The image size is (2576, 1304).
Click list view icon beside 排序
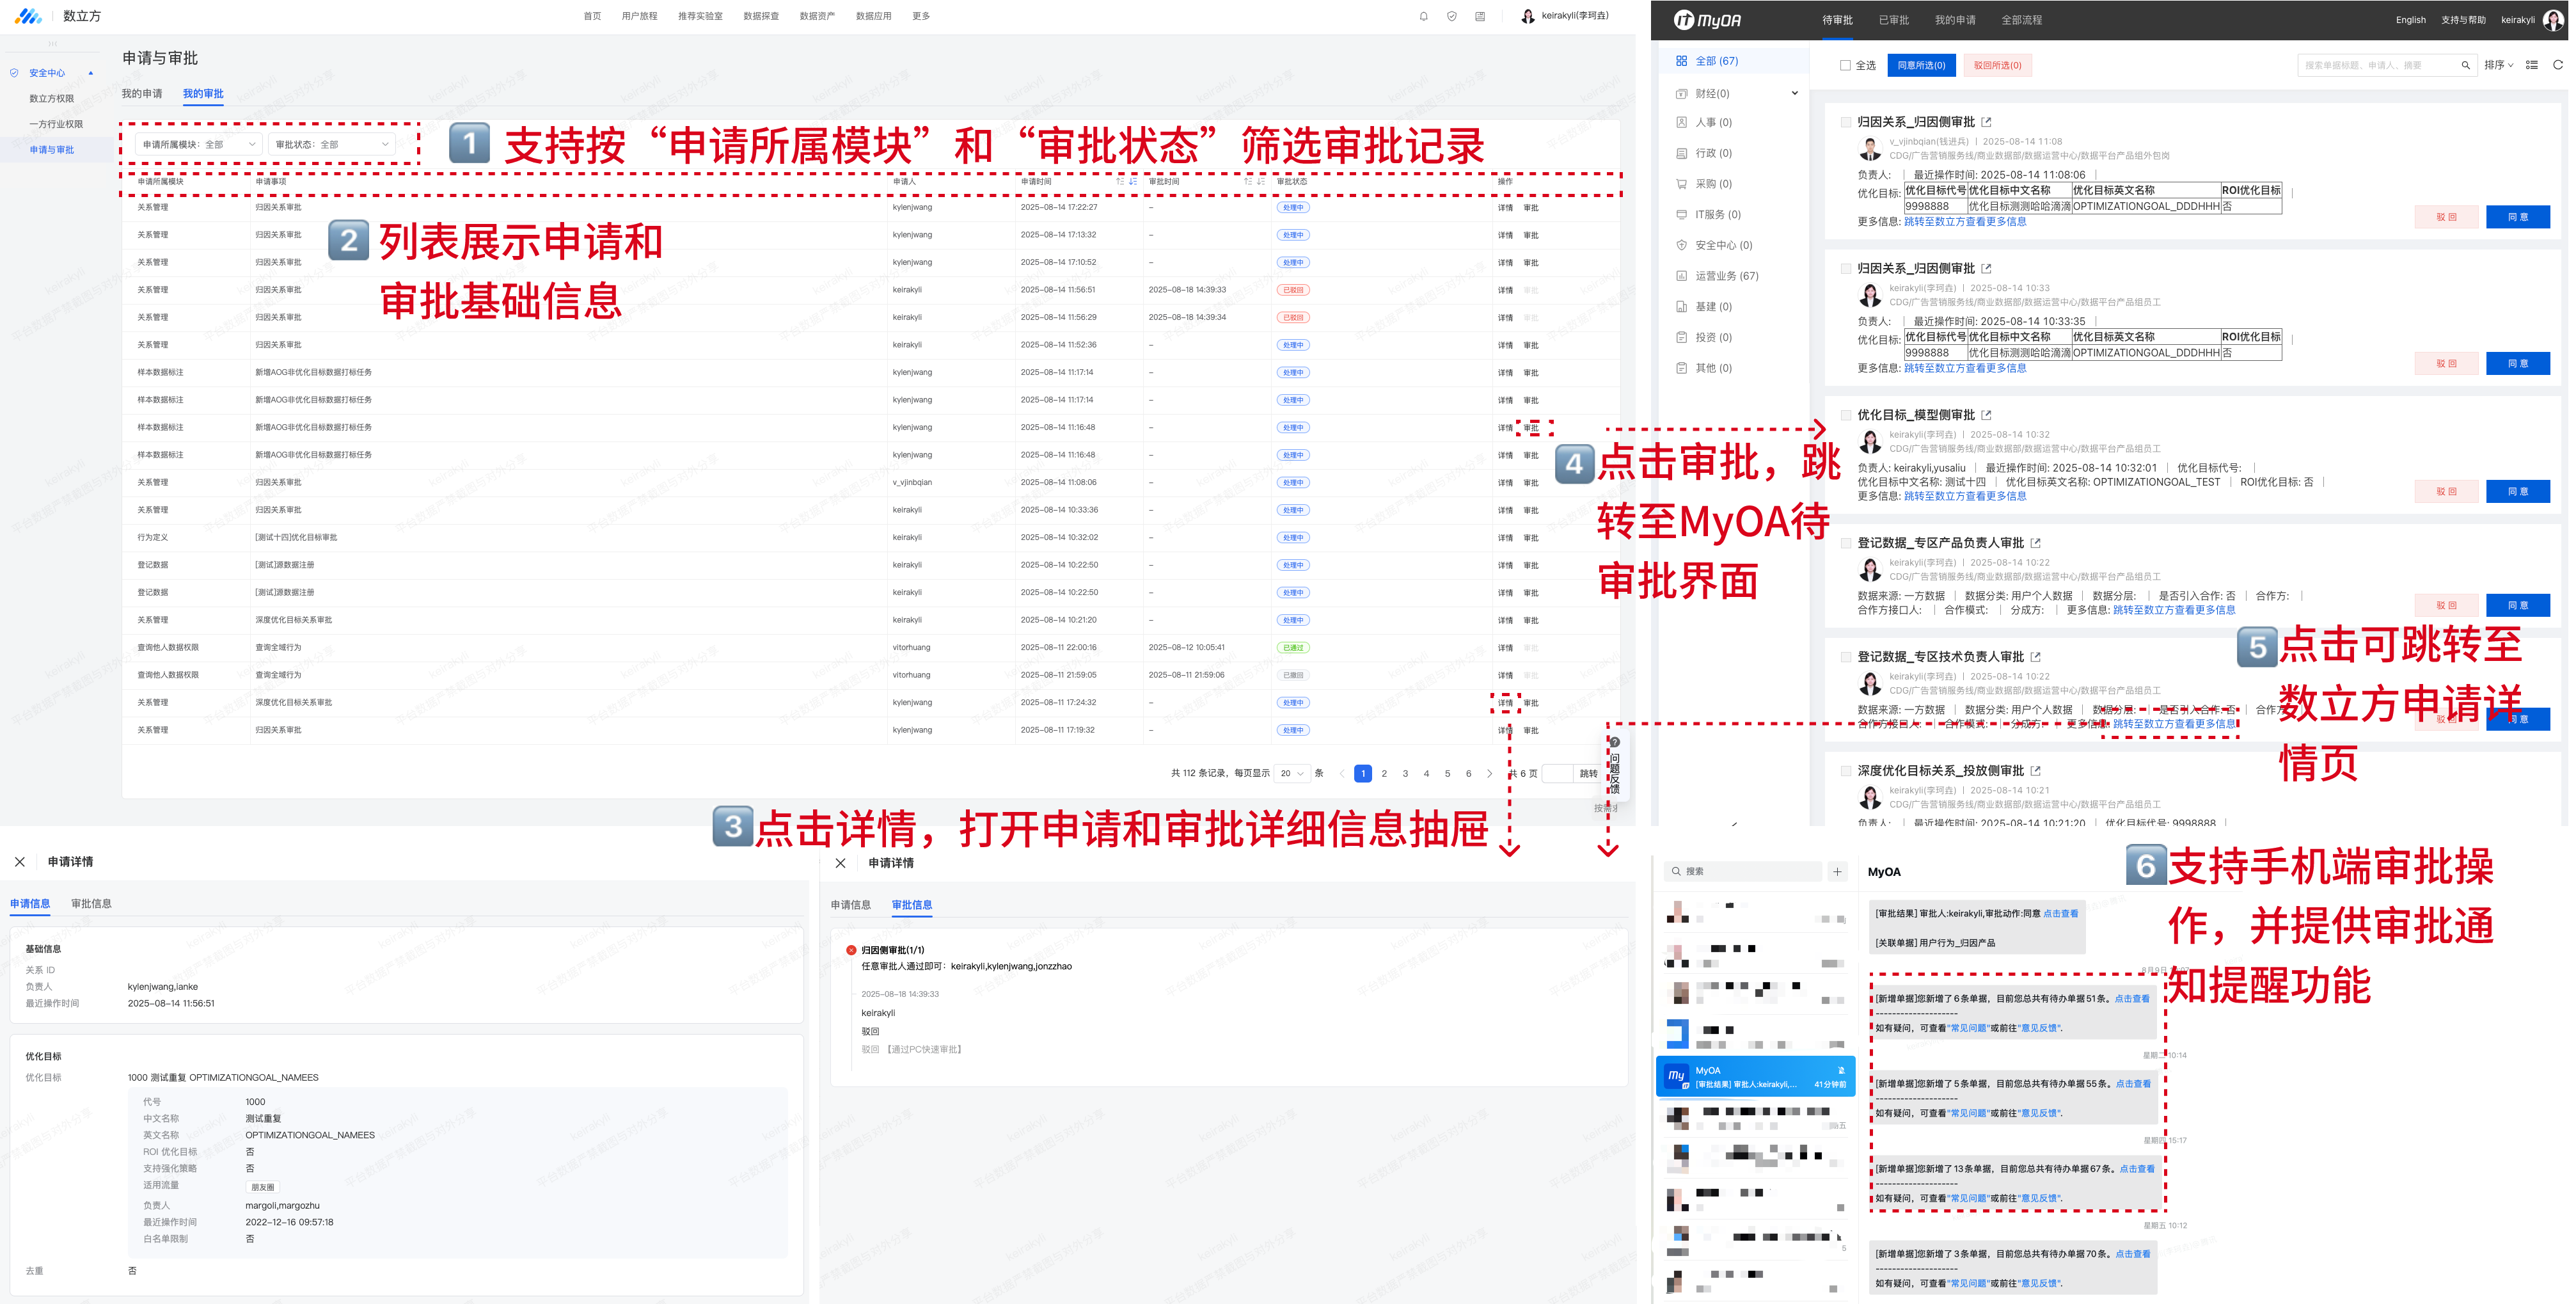2532,65
